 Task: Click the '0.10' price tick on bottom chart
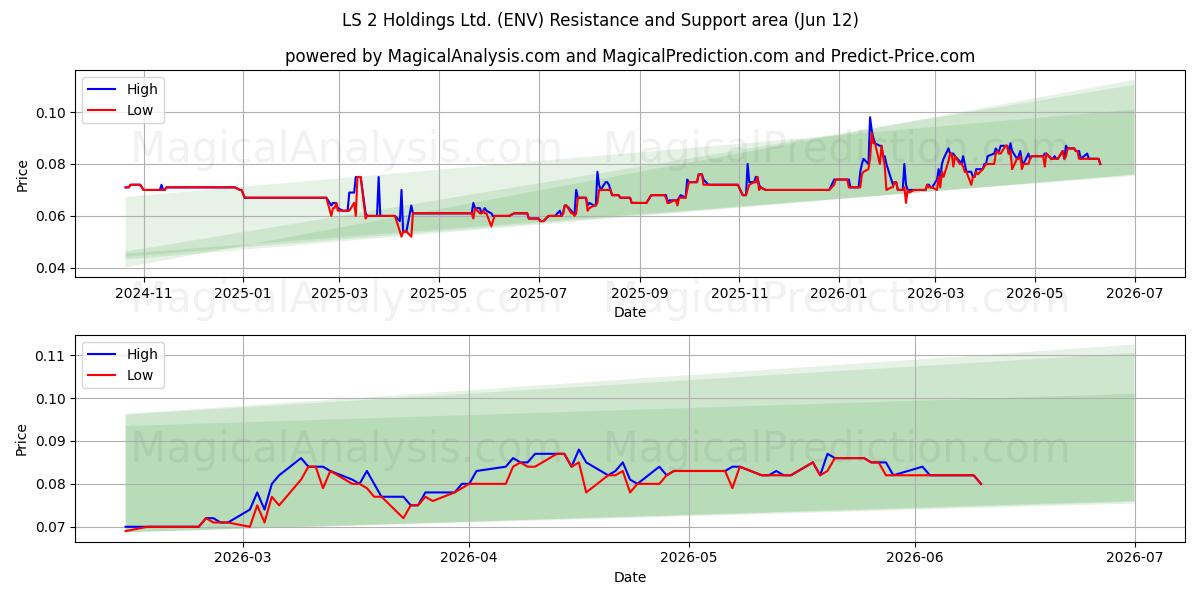[53, 399]
